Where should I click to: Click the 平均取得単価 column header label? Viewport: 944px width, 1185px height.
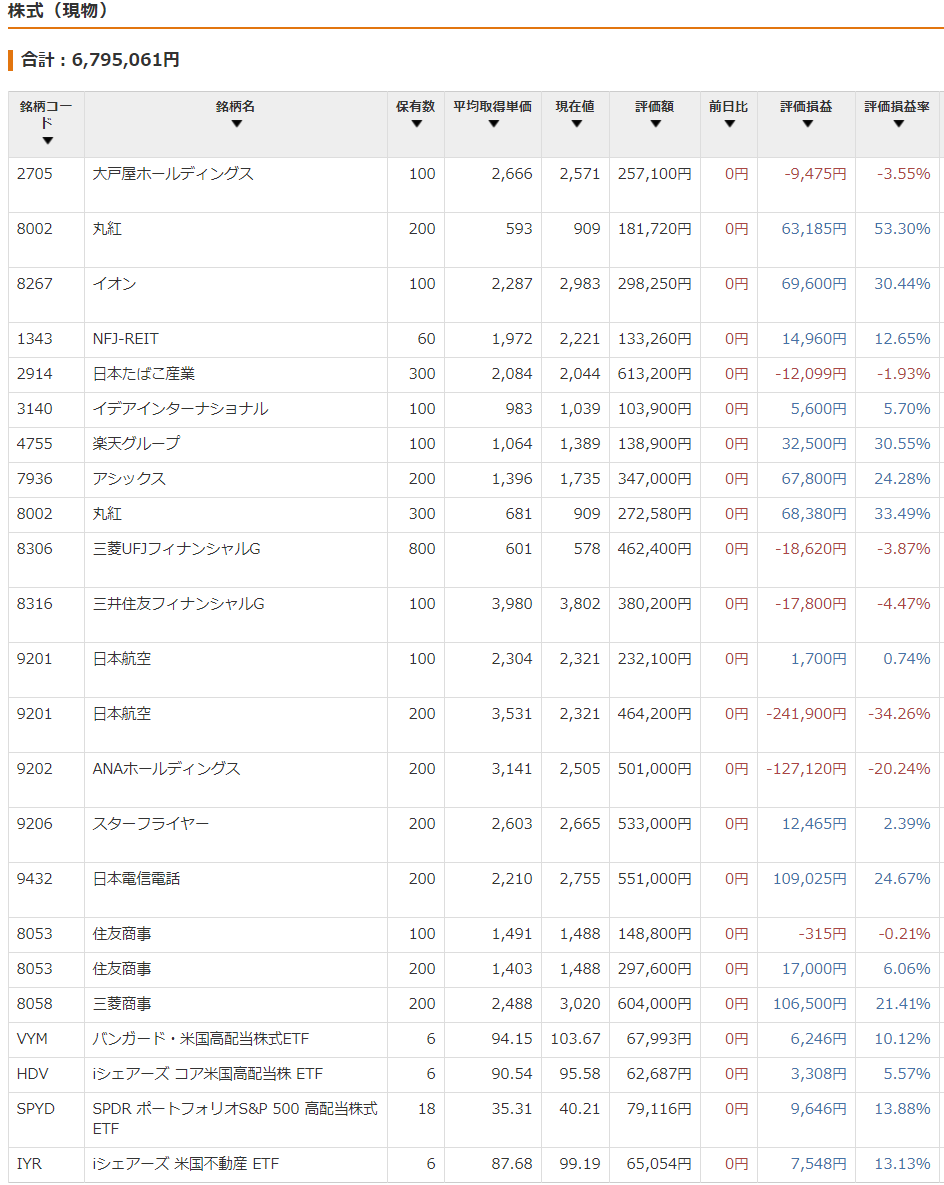[493, 107]
